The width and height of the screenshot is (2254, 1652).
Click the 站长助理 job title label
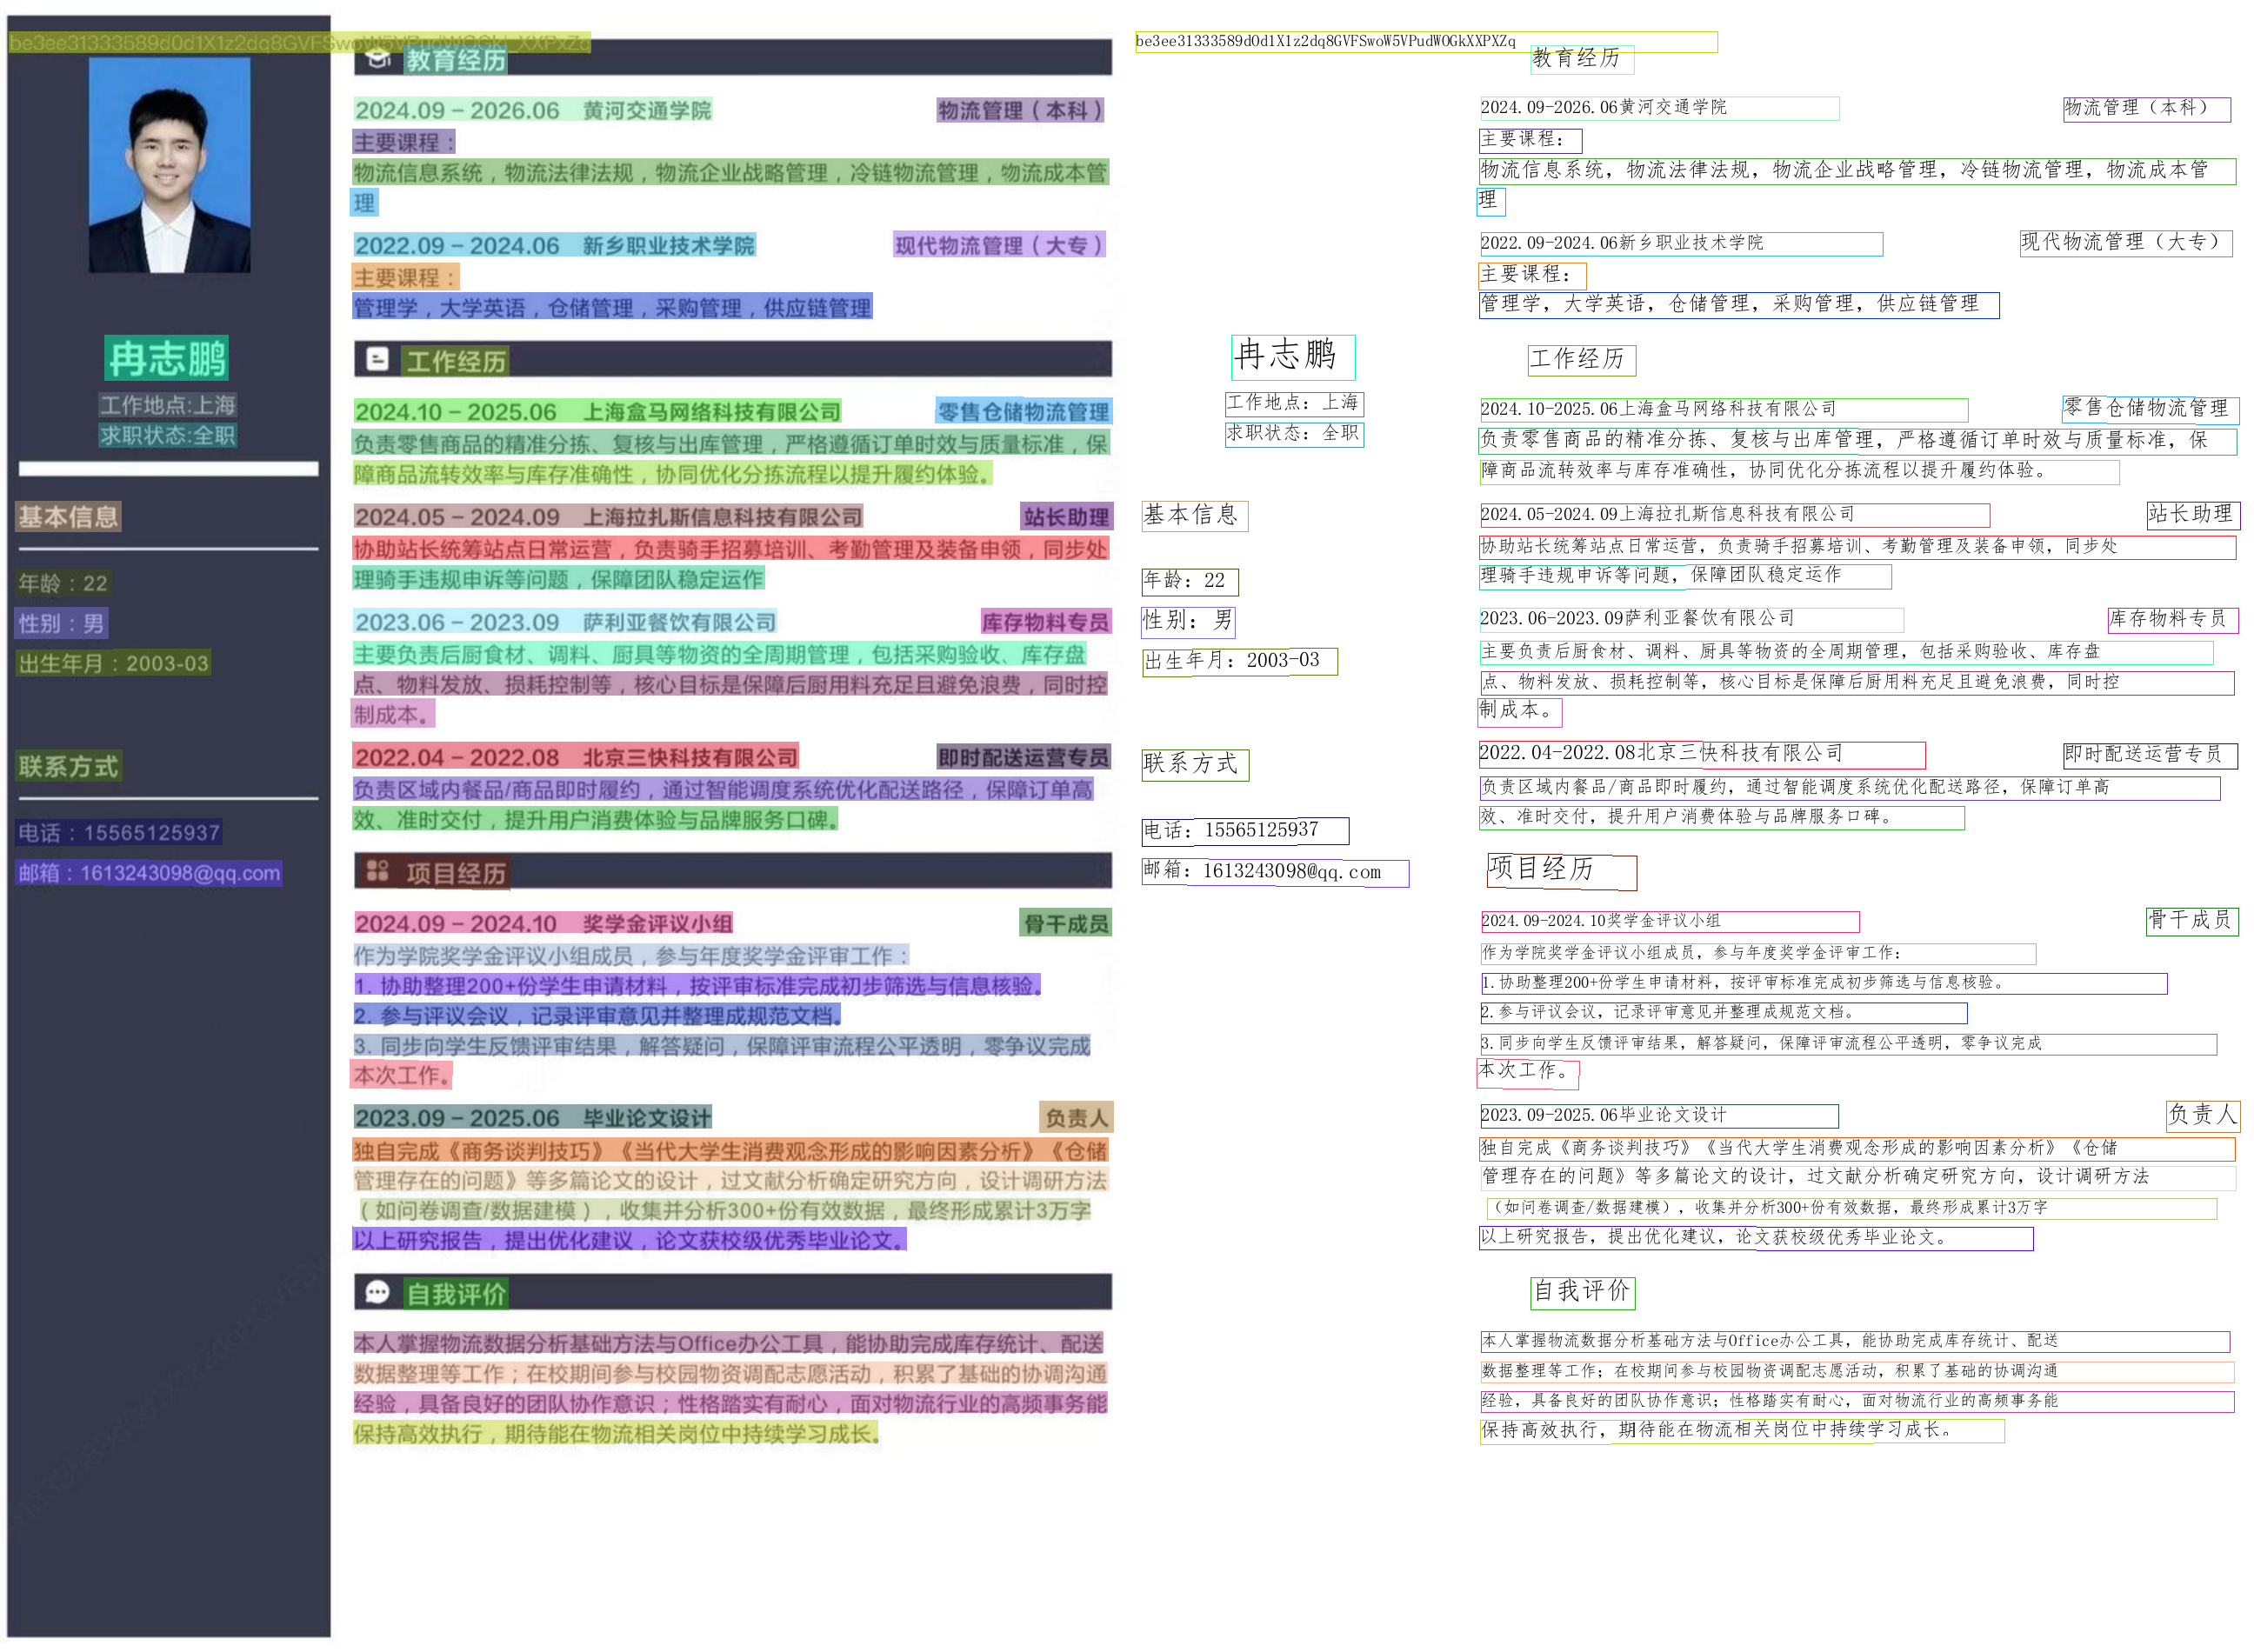coord(1065,516)
